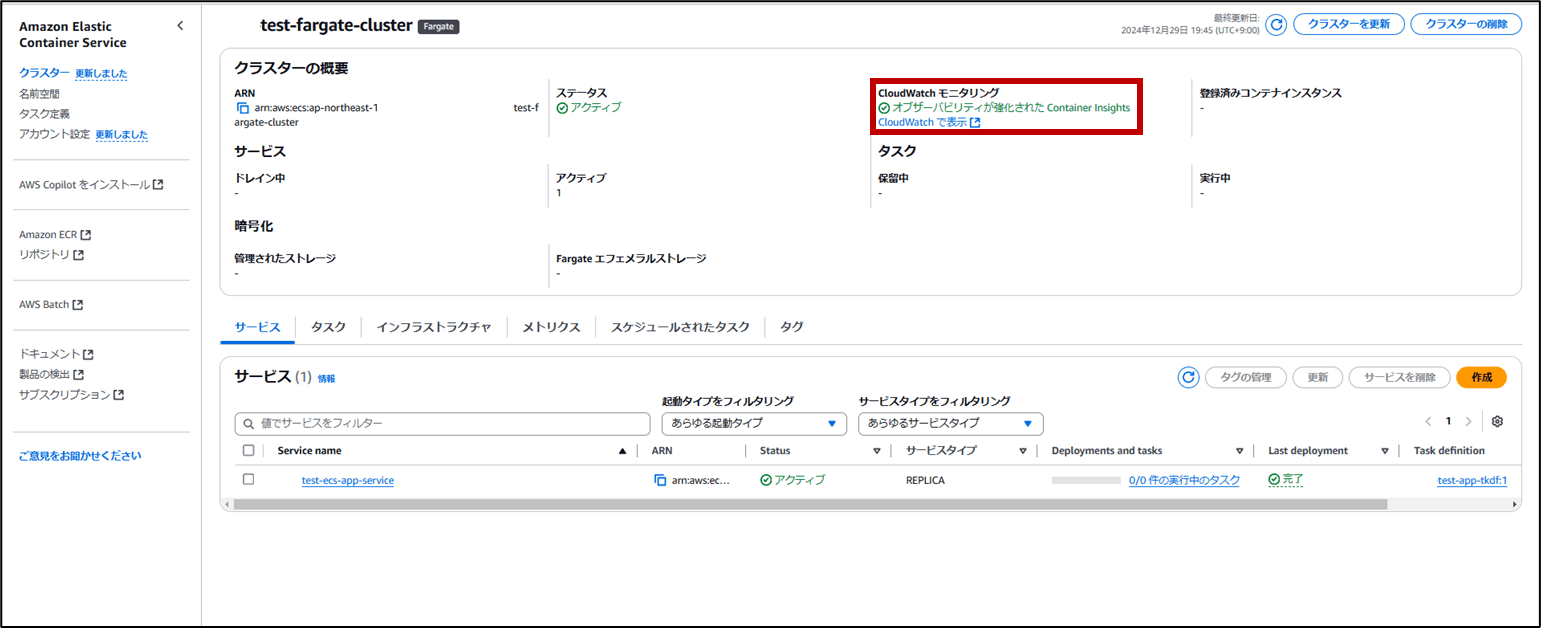Open the サービスタイプ filter dropdown
This screenshot has width=1541, height=628.
tap(951, 424)
